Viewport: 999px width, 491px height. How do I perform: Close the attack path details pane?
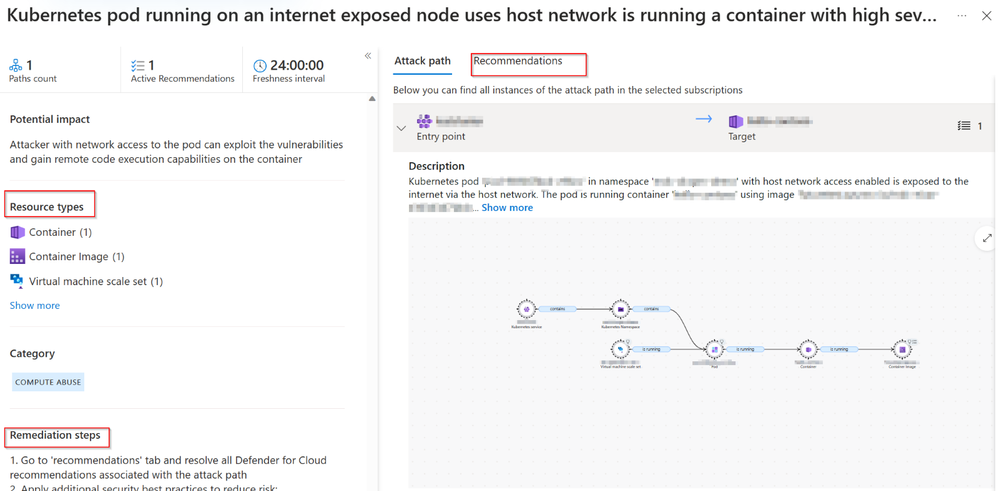click(x=986, y=17)
